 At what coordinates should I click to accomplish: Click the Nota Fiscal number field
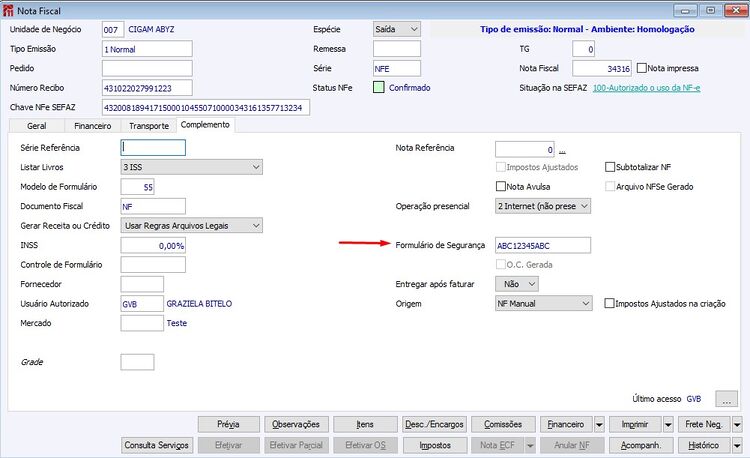[602, 68]
